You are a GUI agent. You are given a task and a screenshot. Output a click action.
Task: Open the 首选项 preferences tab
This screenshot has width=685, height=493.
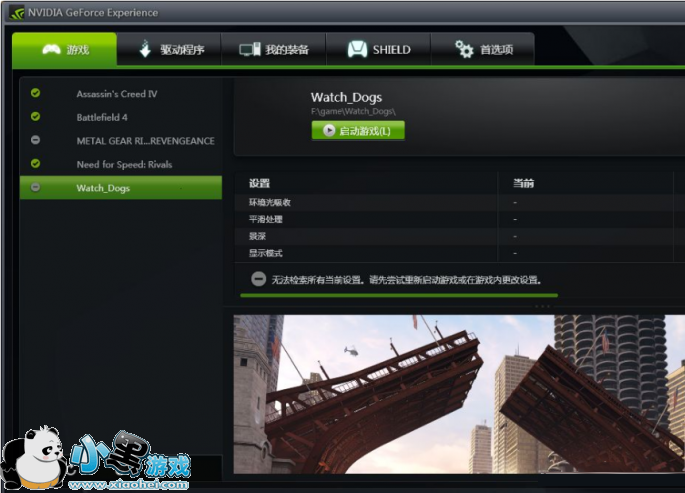click(x=483, y=49)
